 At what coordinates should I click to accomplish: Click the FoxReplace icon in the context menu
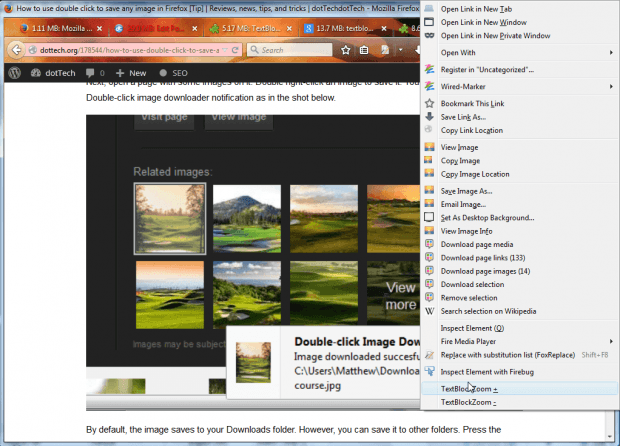[x=429, y=355]
